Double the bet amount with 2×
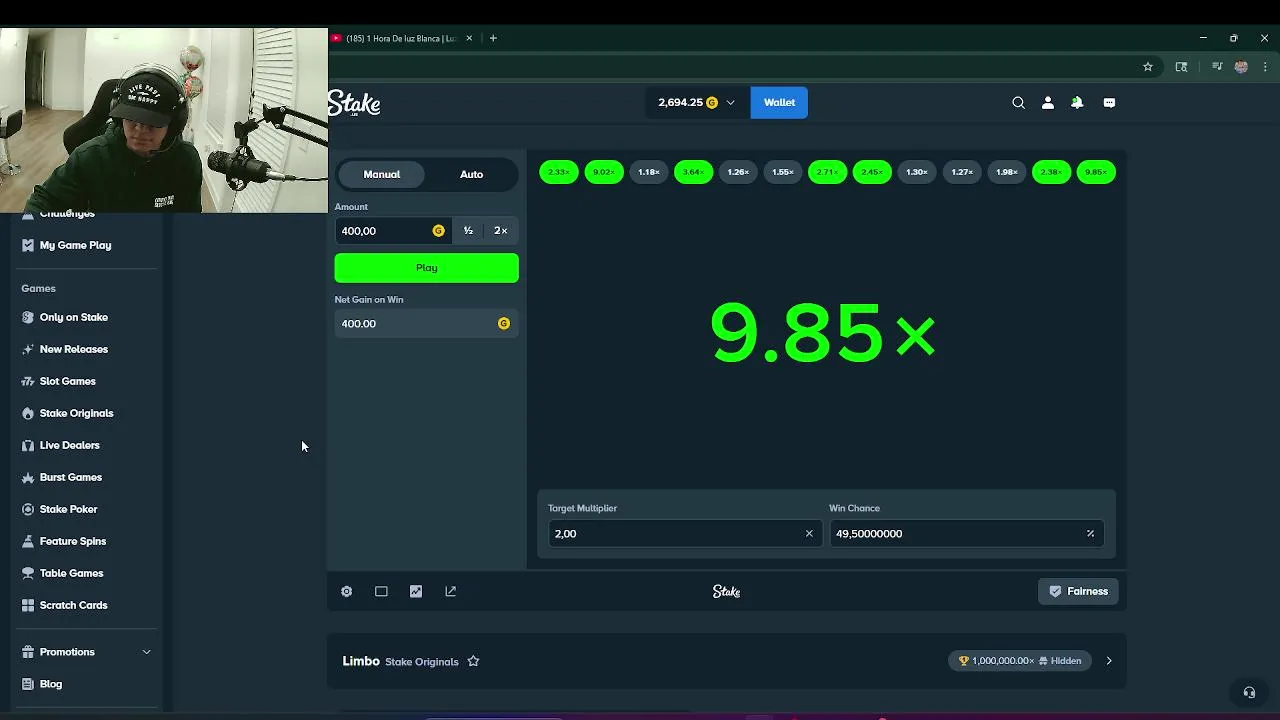 click(501, 231)
